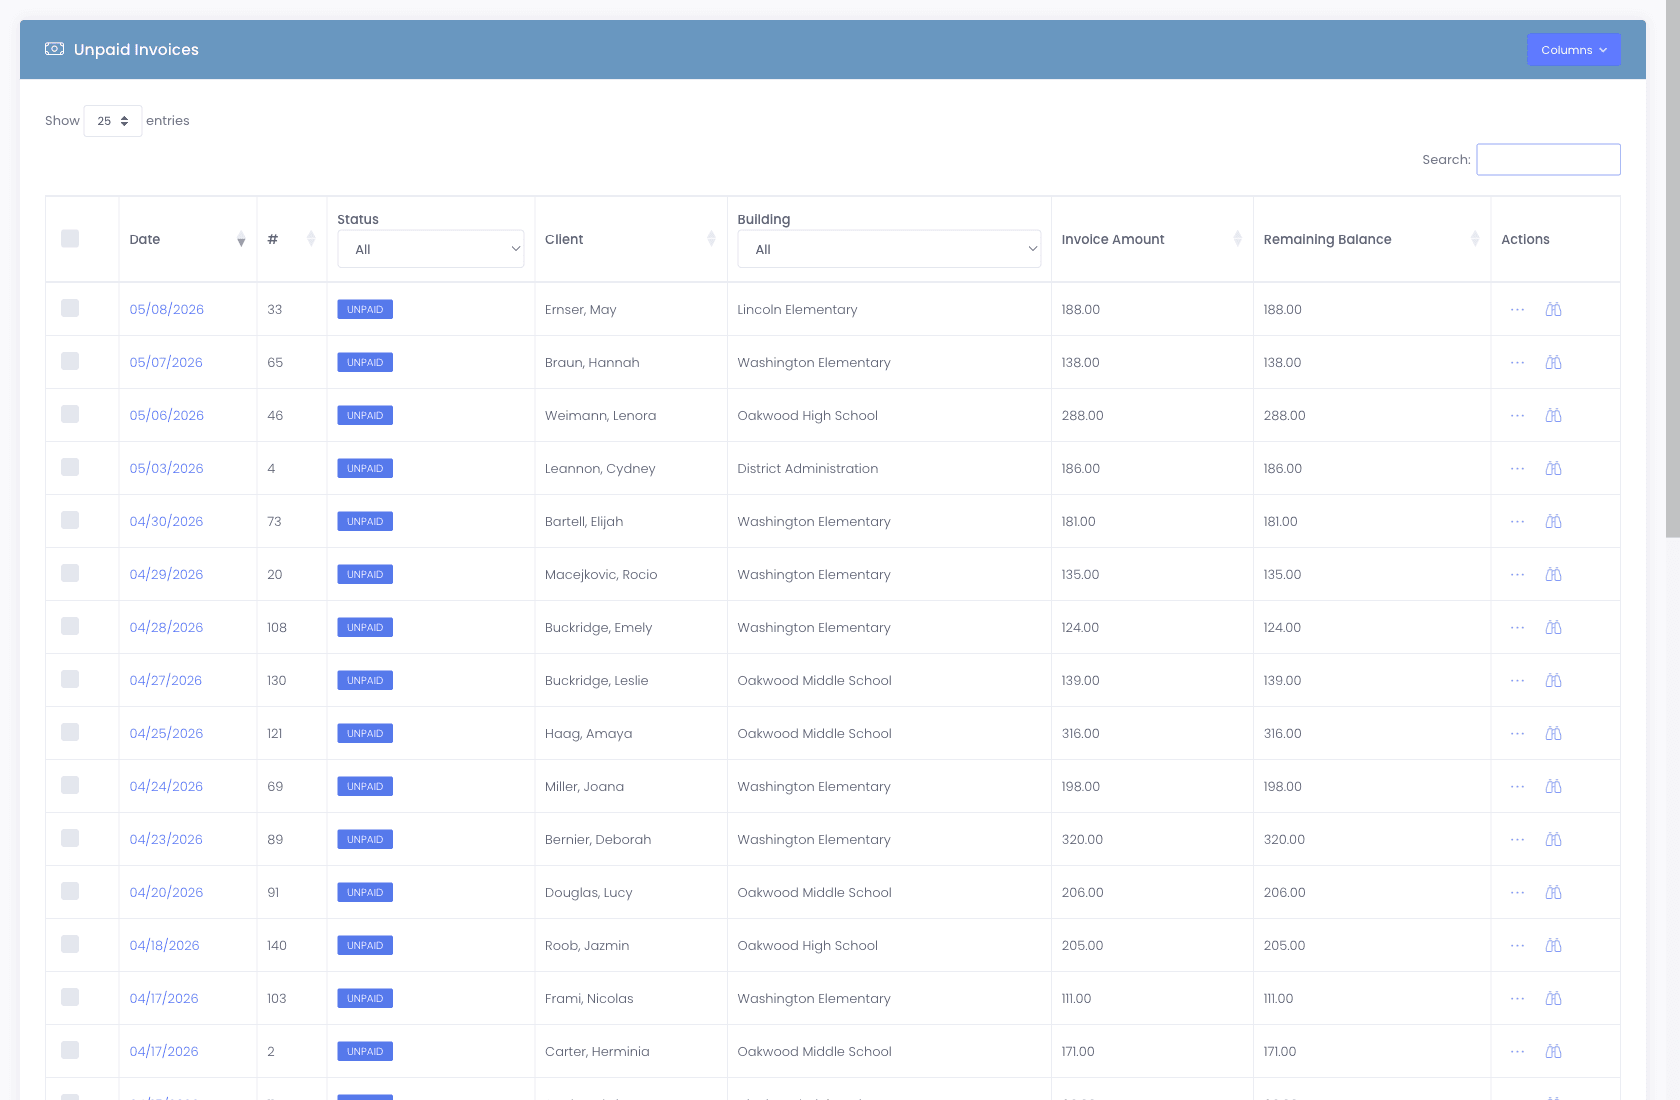Viewport: 1680px width, 1100px height.
Task: Open the ellipsis menu for Leannon, Cydney
Action: pos(1517,469)
